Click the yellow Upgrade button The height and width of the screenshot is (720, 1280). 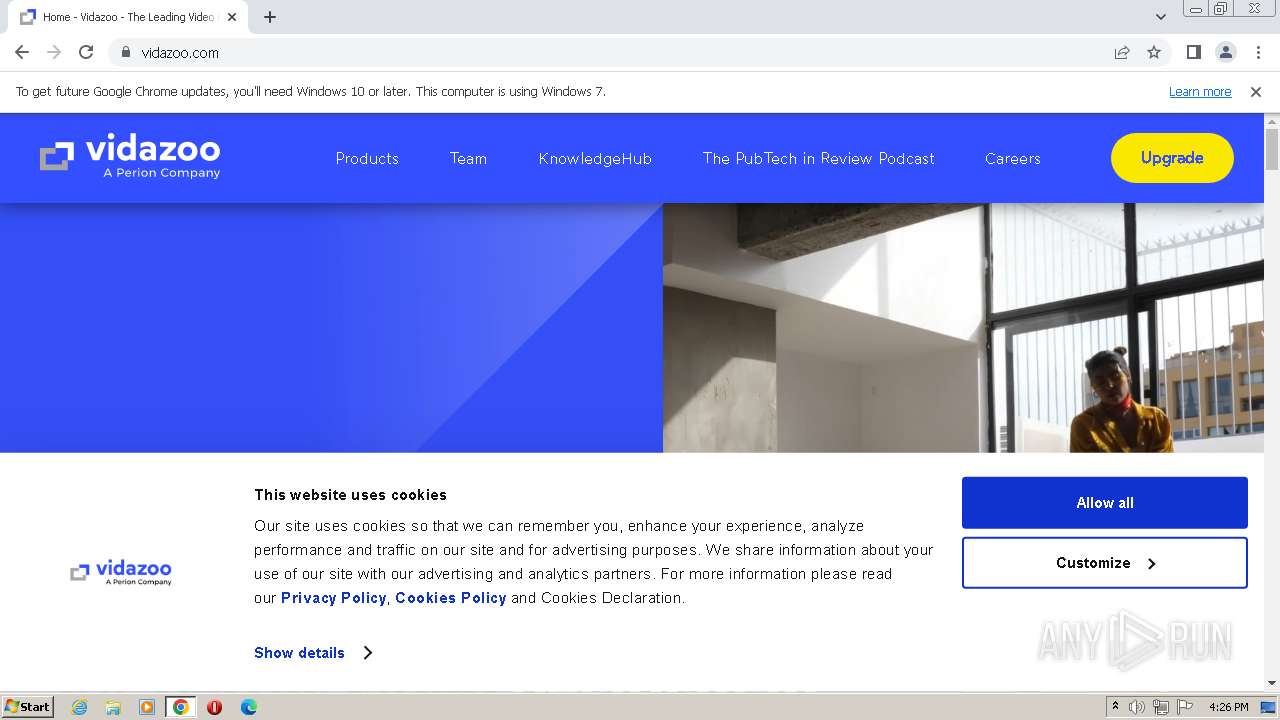tap(1172, 158)
